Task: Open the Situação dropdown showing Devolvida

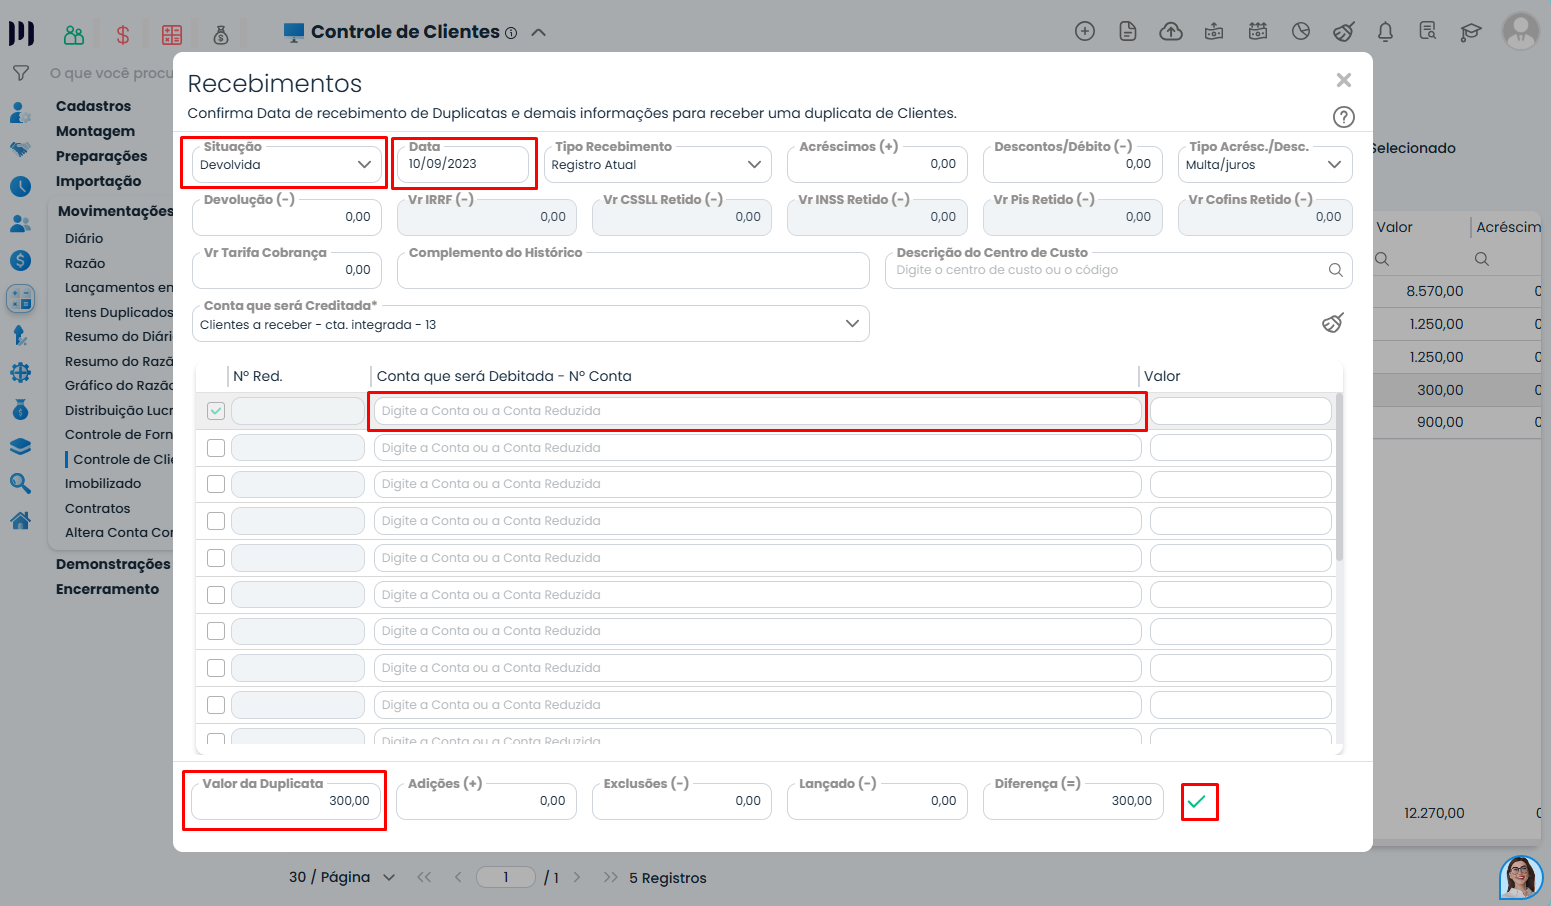Action: pos(286,165)
